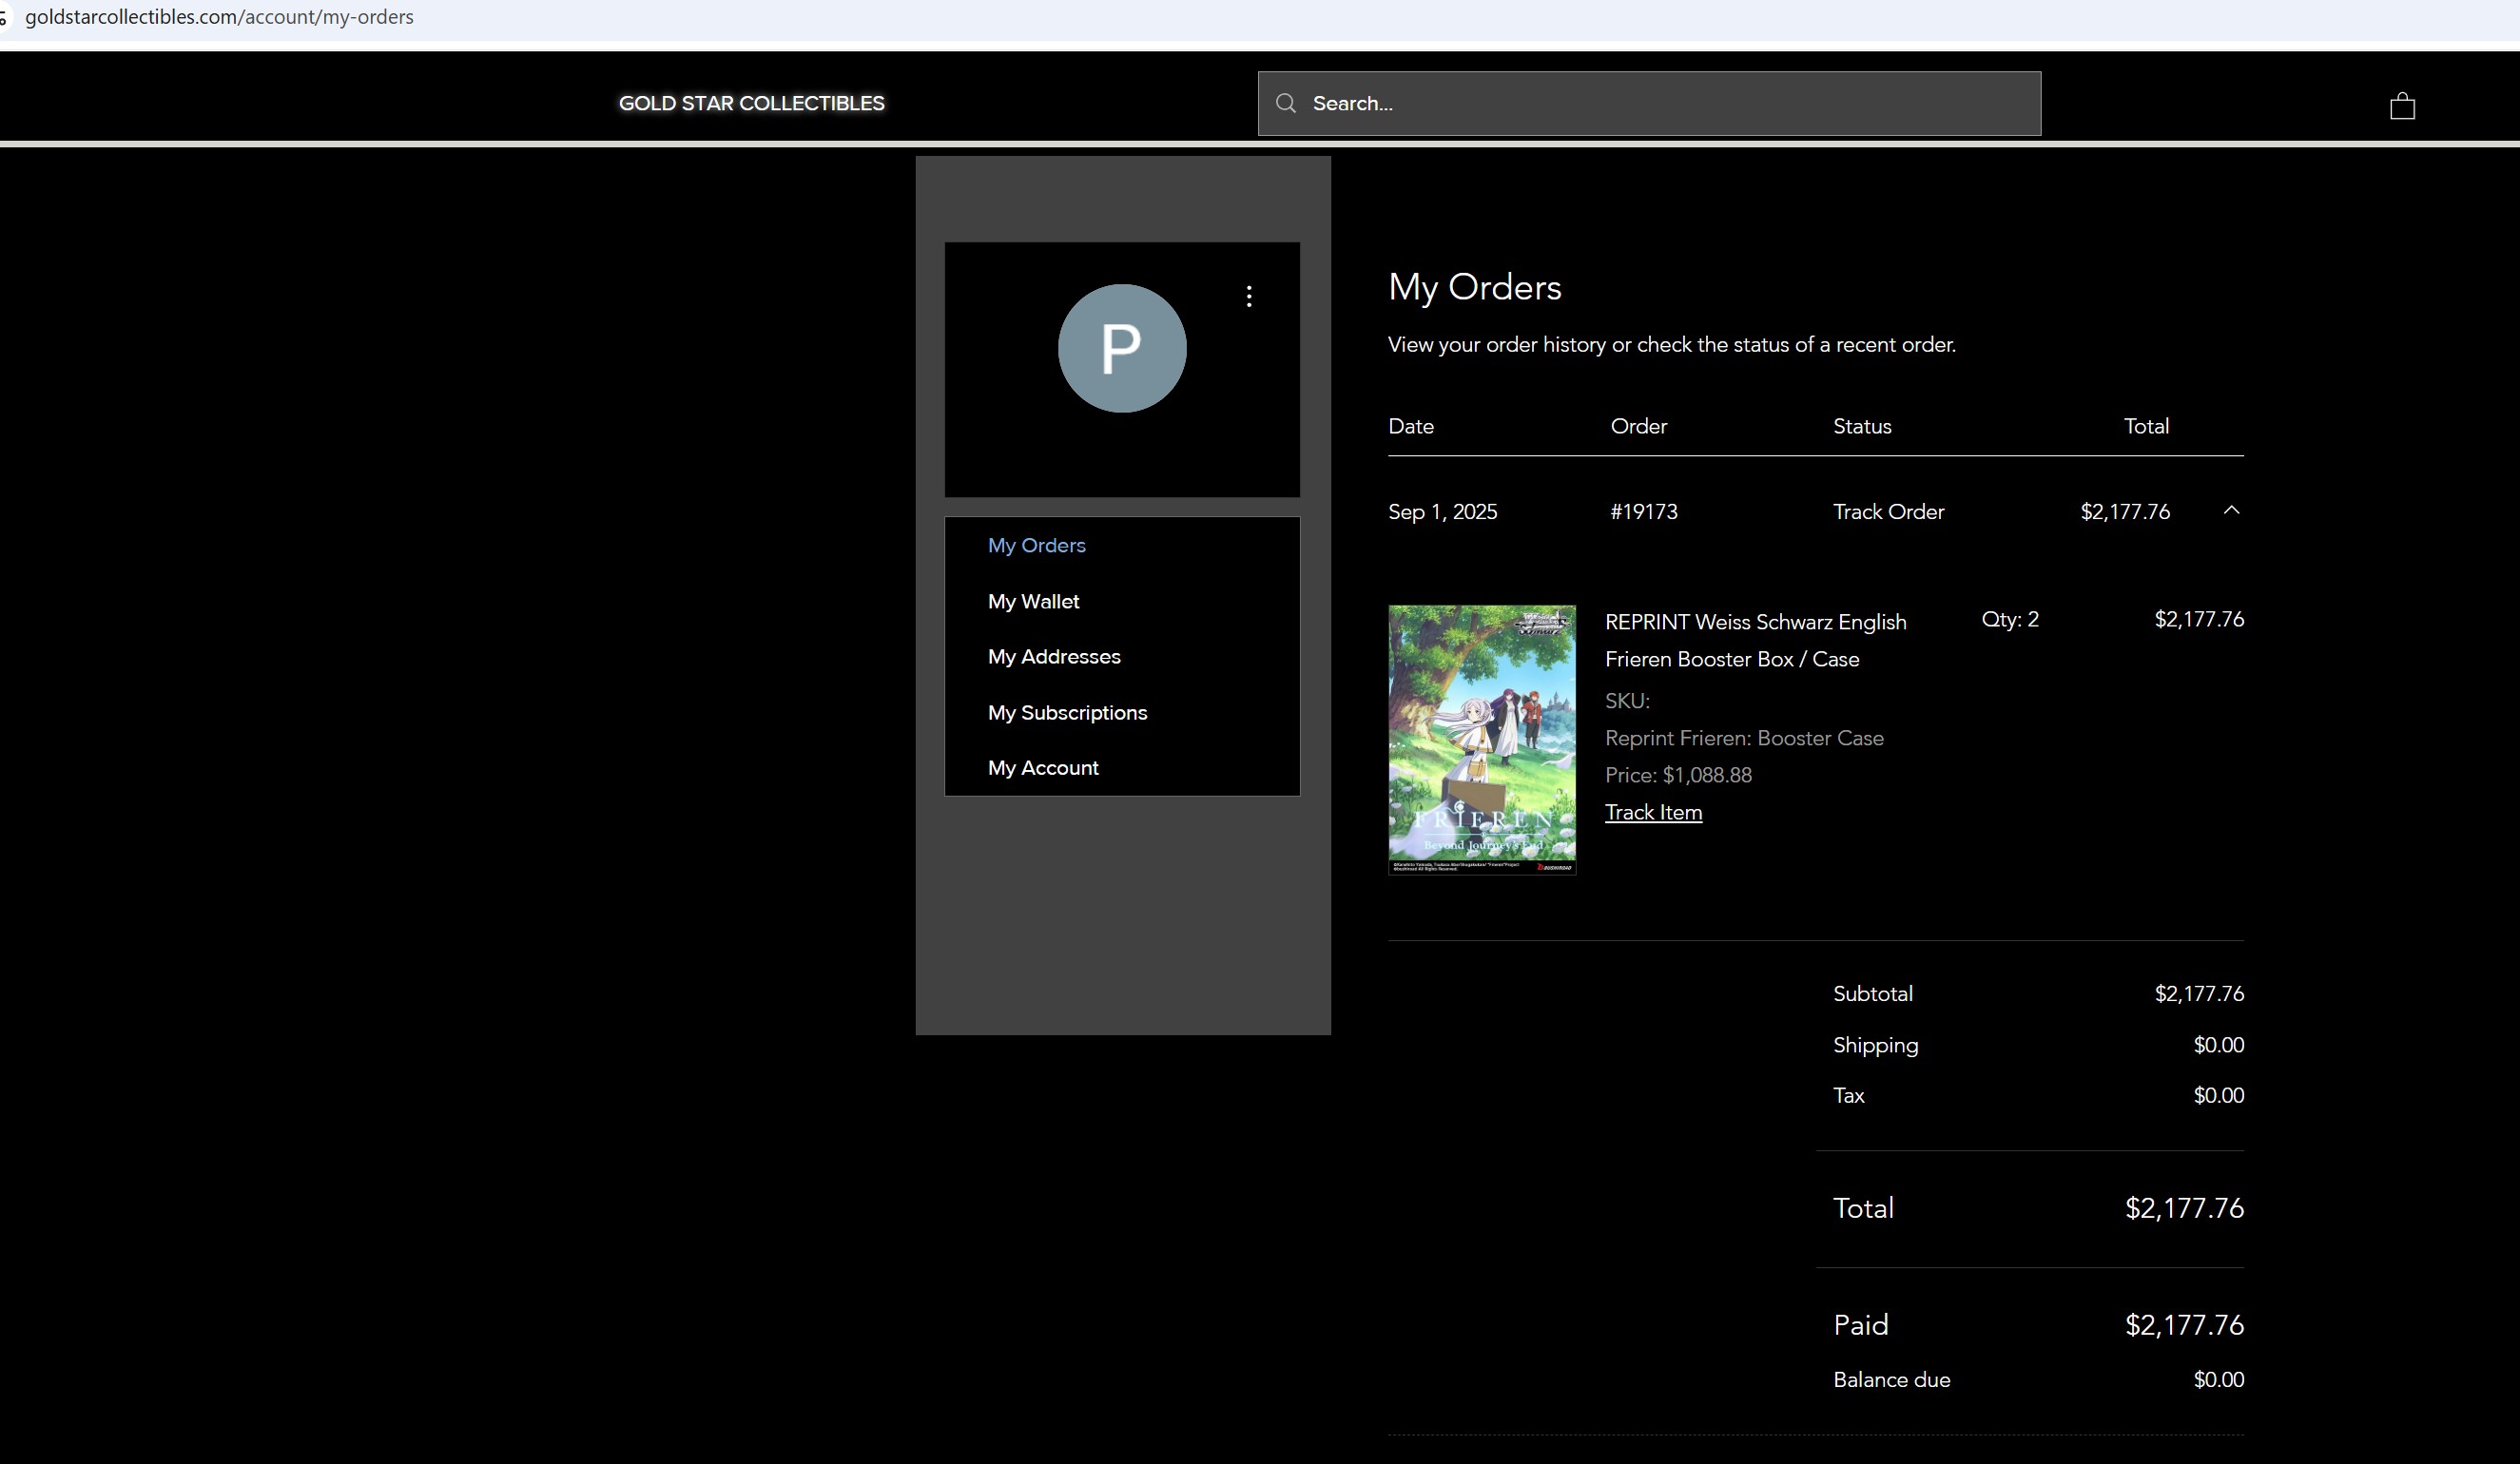Image resolution: width=2520 pixels, height=1464 pixels.
Task: Navigate to My Account settings
Action: point(1043,767)
